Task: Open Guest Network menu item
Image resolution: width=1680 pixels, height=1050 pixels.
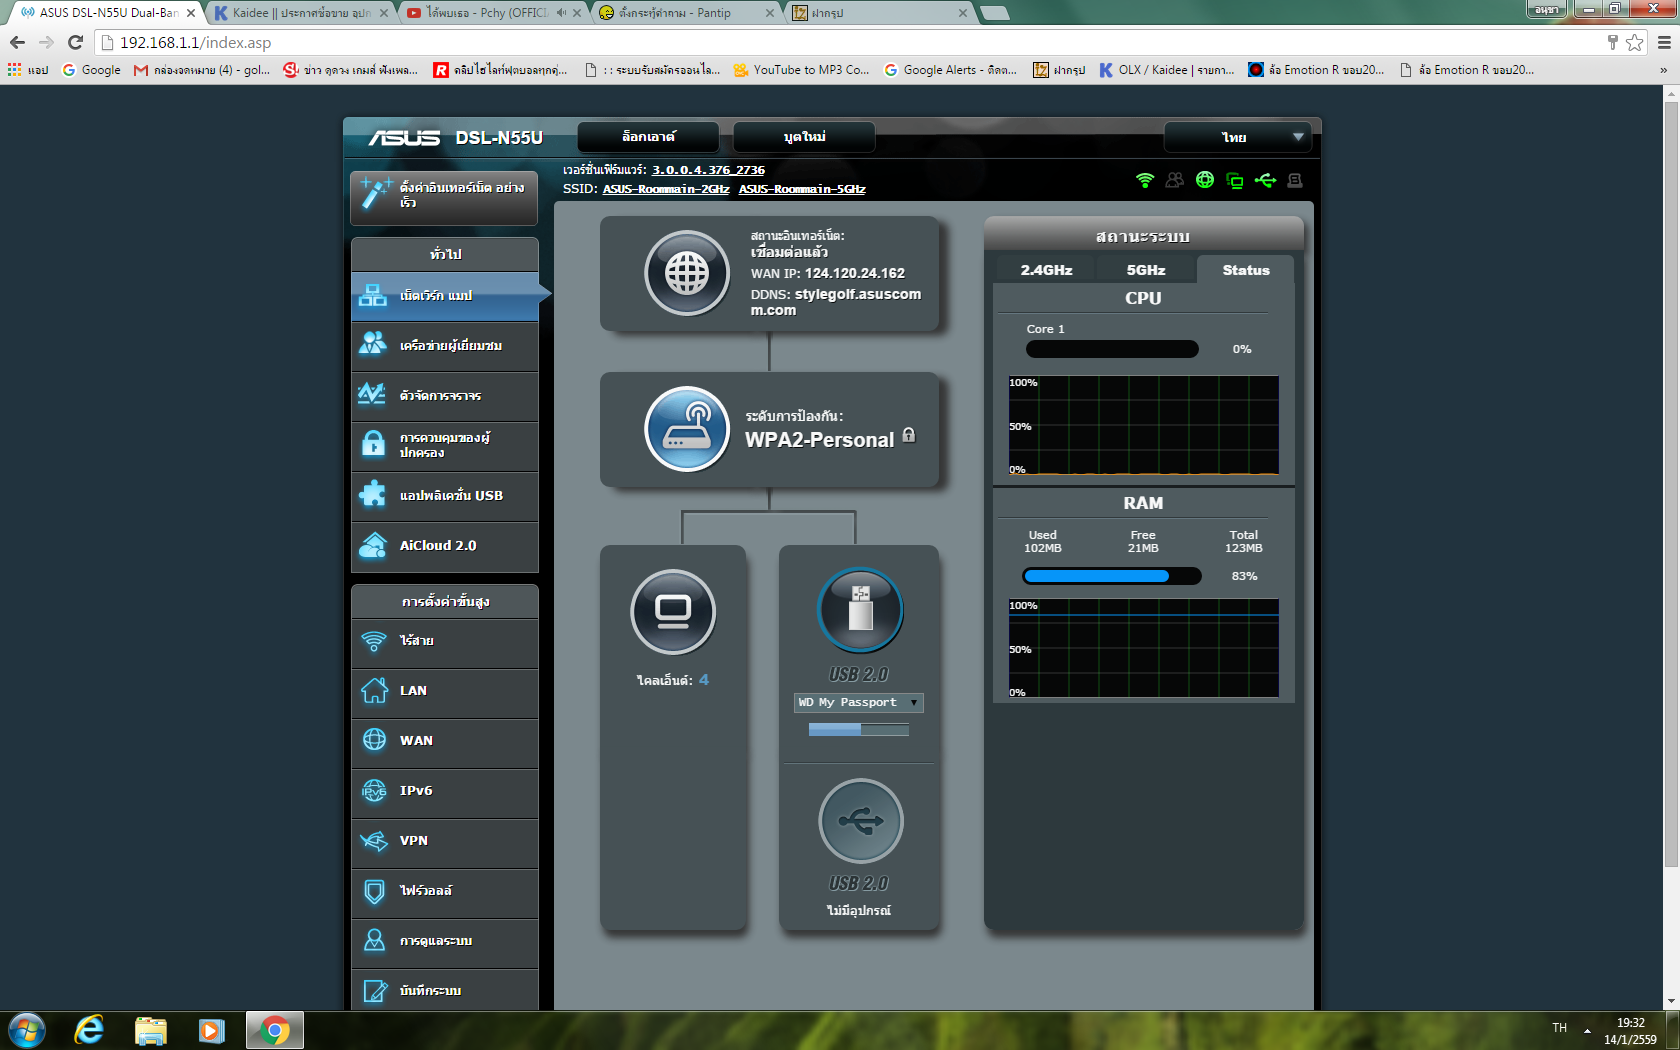Action: (x=444, y=346)
